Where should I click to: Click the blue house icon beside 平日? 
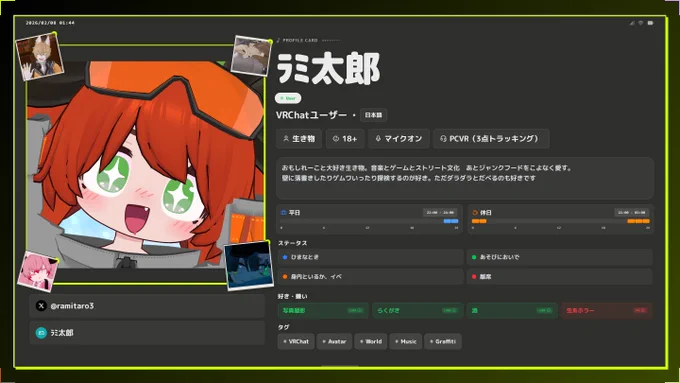[x=284, y=213]
